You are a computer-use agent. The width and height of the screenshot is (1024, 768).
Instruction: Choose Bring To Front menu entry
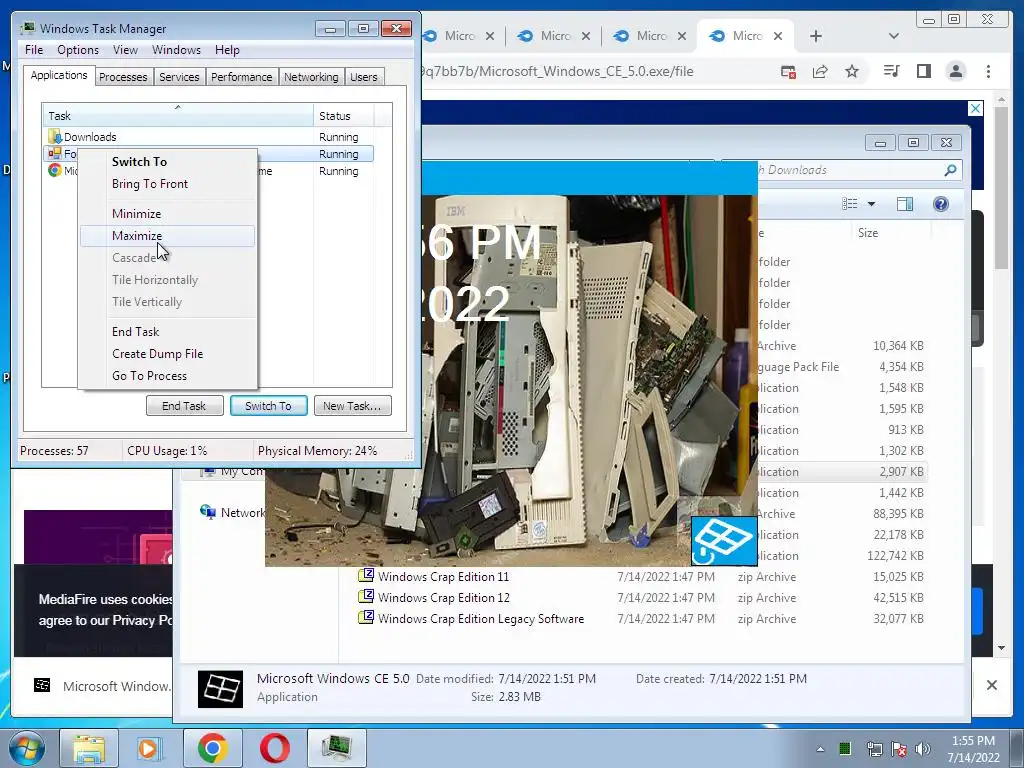[150, 184]
